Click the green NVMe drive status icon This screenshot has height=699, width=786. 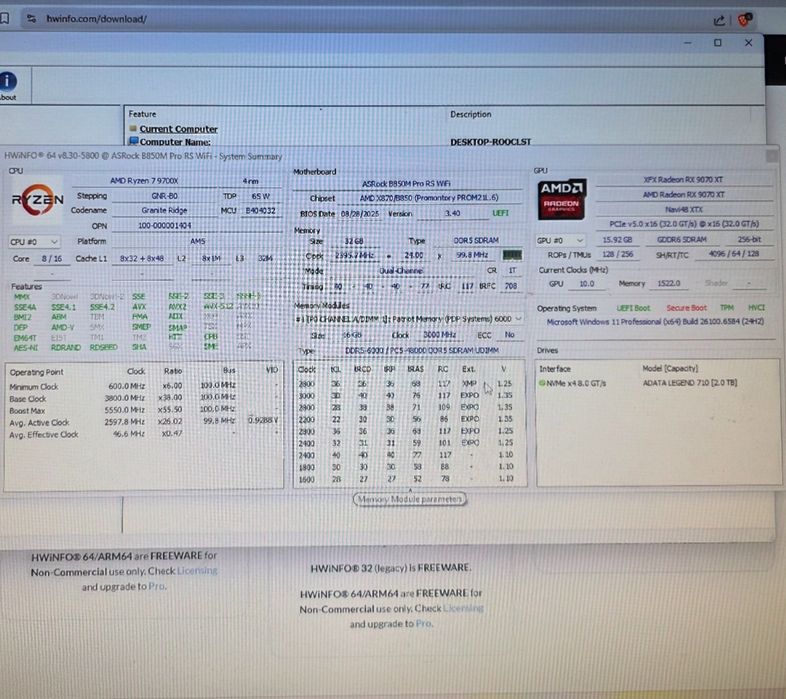point(541,383)
